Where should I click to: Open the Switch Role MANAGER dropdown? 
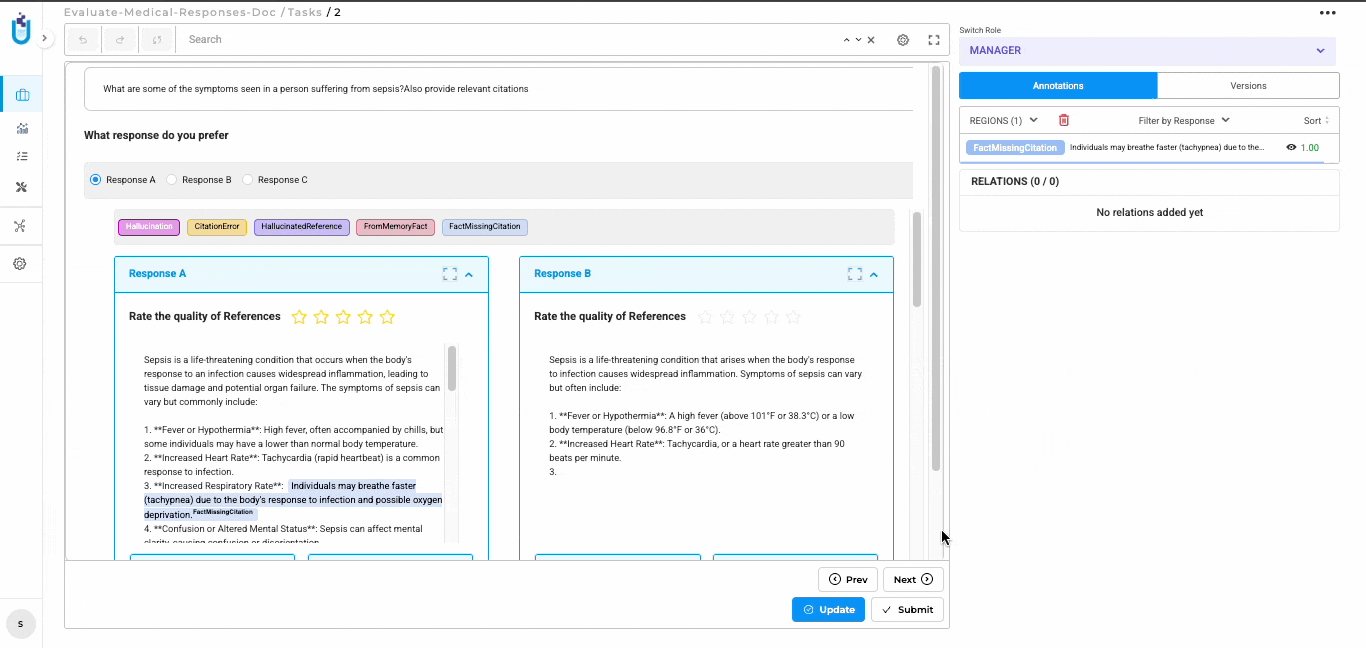1148,51
